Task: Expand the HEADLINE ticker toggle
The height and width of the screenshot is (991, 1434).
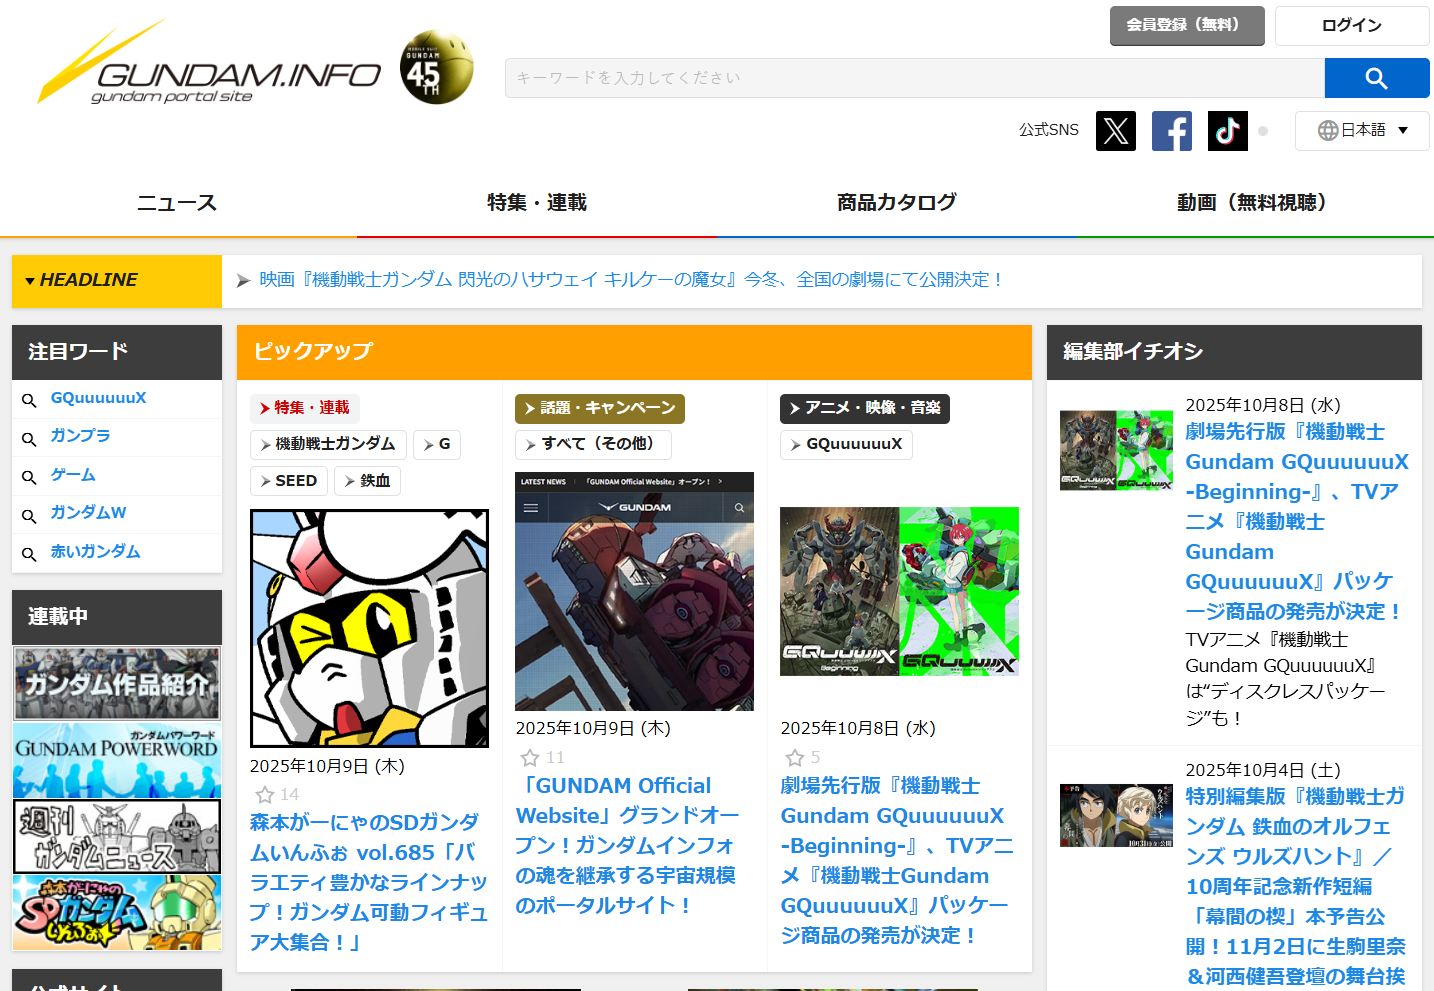Action: [30, 281]
